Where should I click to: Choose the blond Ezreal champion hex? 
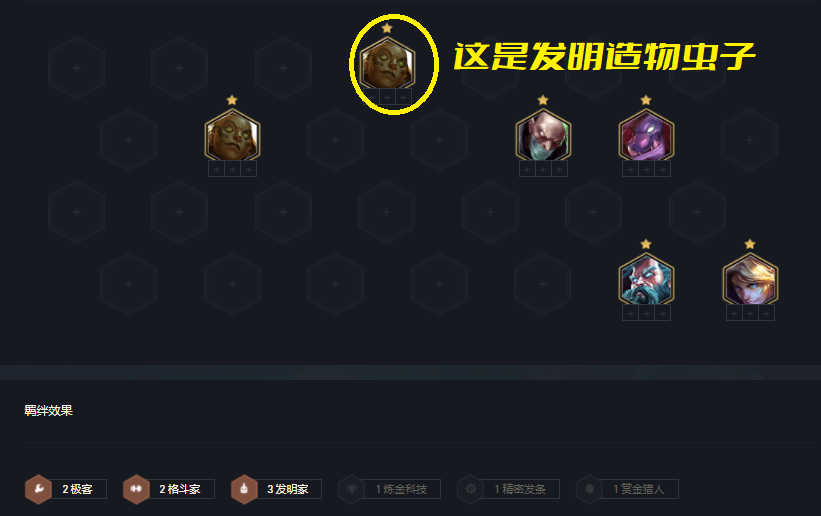click(750, 281)
